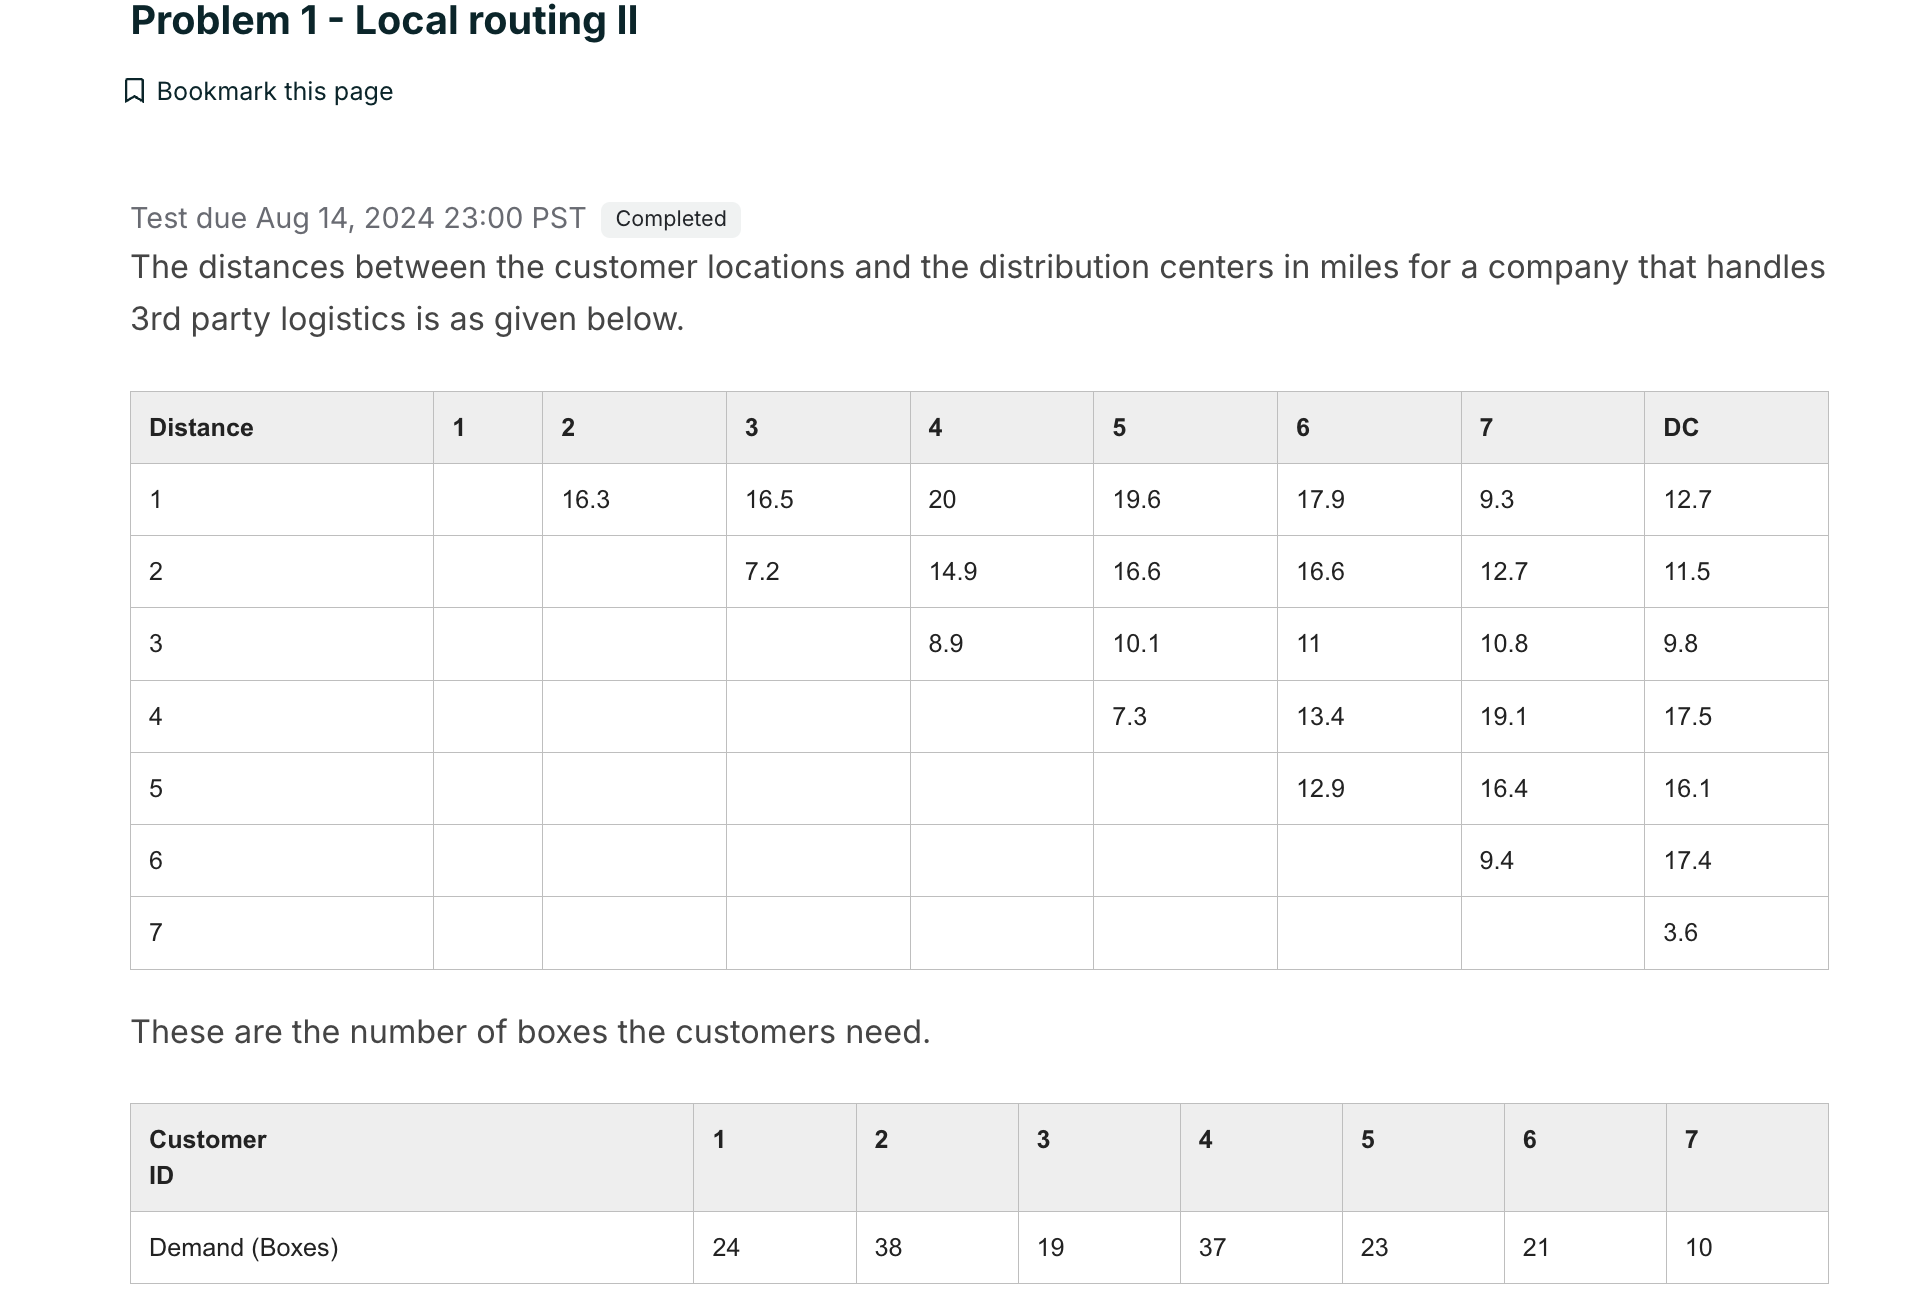Click the bookmark flag icon
Viewport: 1920px width, 1312px height.
[137, 91]
